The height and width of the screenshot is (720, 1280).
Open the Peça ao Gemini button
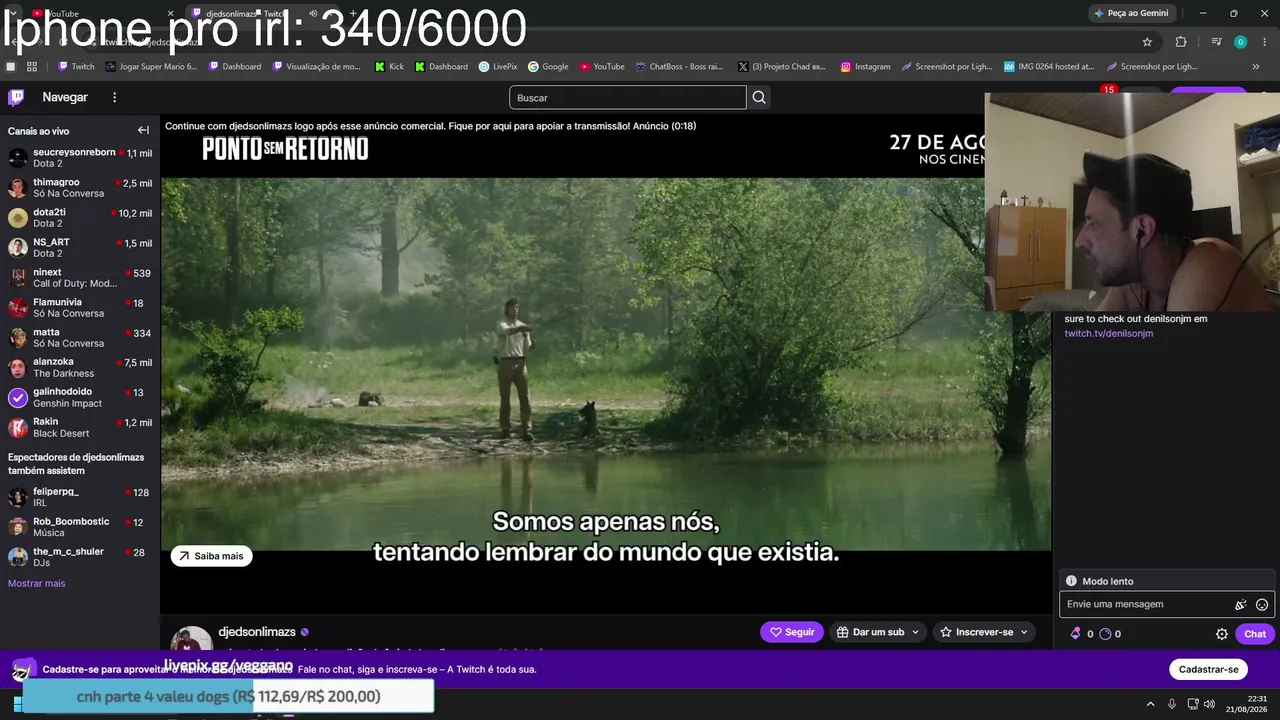point(1132,13)
